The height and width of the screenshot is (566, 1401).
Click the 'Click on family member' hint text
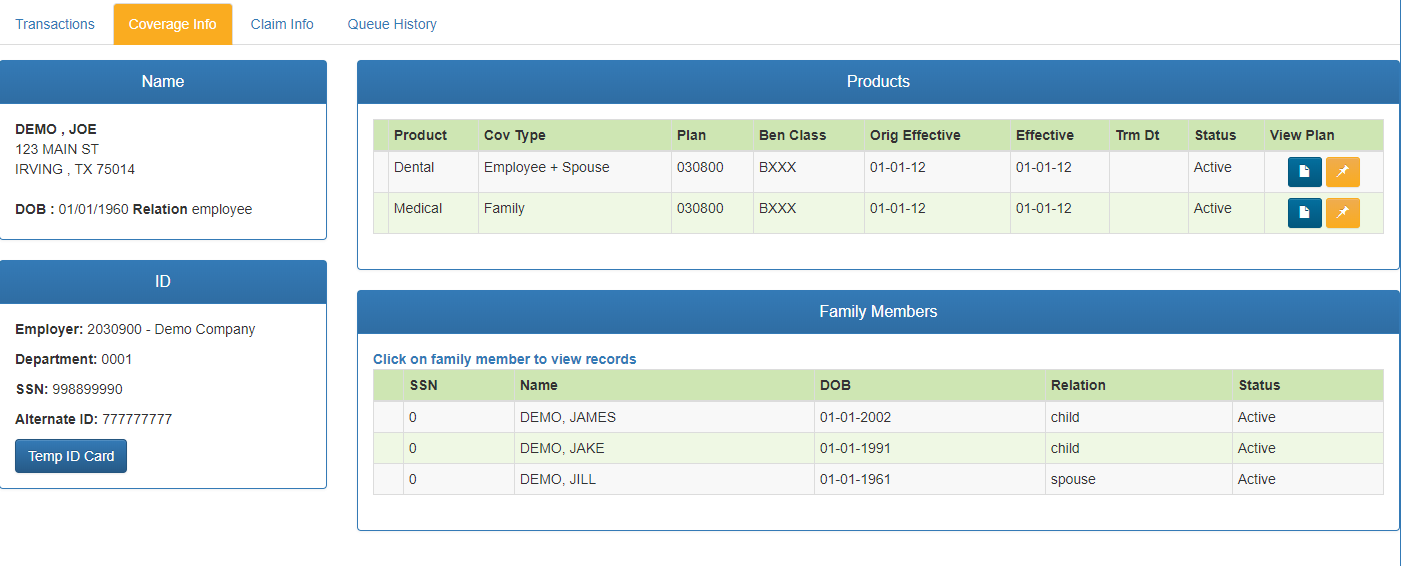click(x=504, y=359)
